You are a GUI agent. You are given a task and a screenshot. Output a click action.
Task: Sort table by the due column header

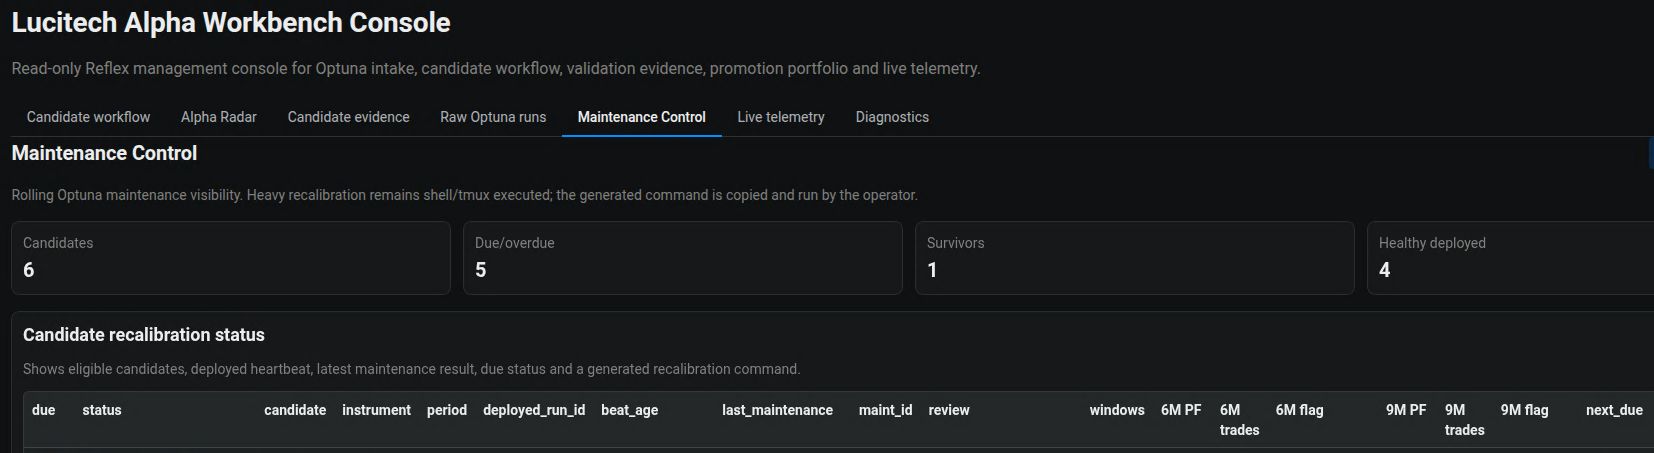click(x=44, y=410)
